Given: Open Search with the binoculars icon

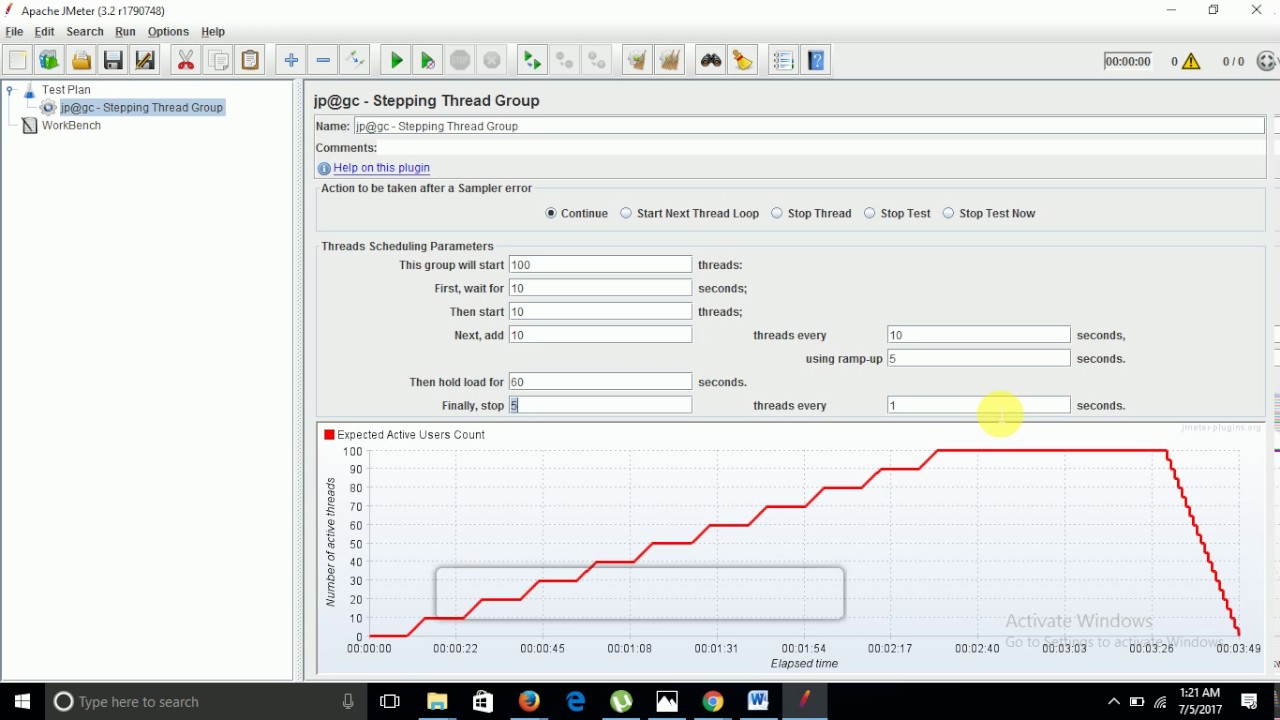Looking at the screenshot, I should click(710, 61).
